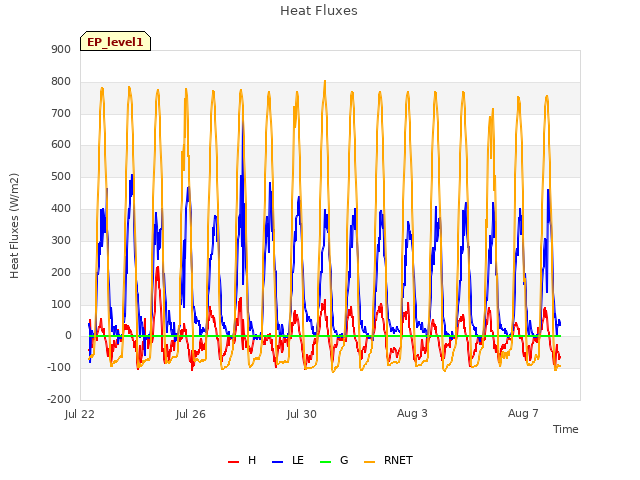The height and width of the screenshot is (480, 640).
Task: Click the Jul 30 x-axis label
Action: tap(302, 414)
